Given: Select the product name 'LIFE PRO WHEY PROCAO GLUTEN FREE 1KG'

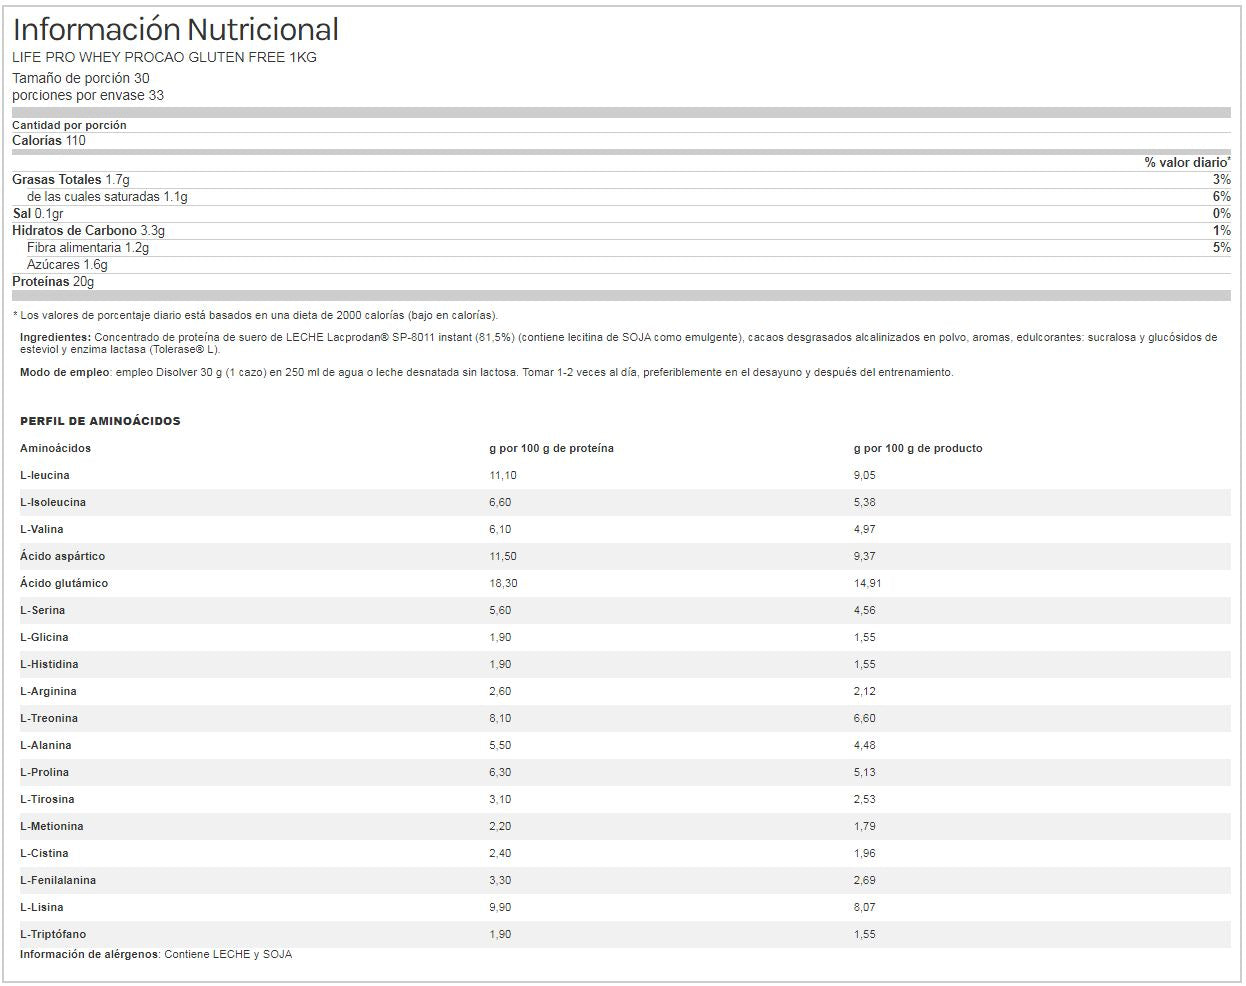Looking at the screenshot, I should (x=164, y=57).
